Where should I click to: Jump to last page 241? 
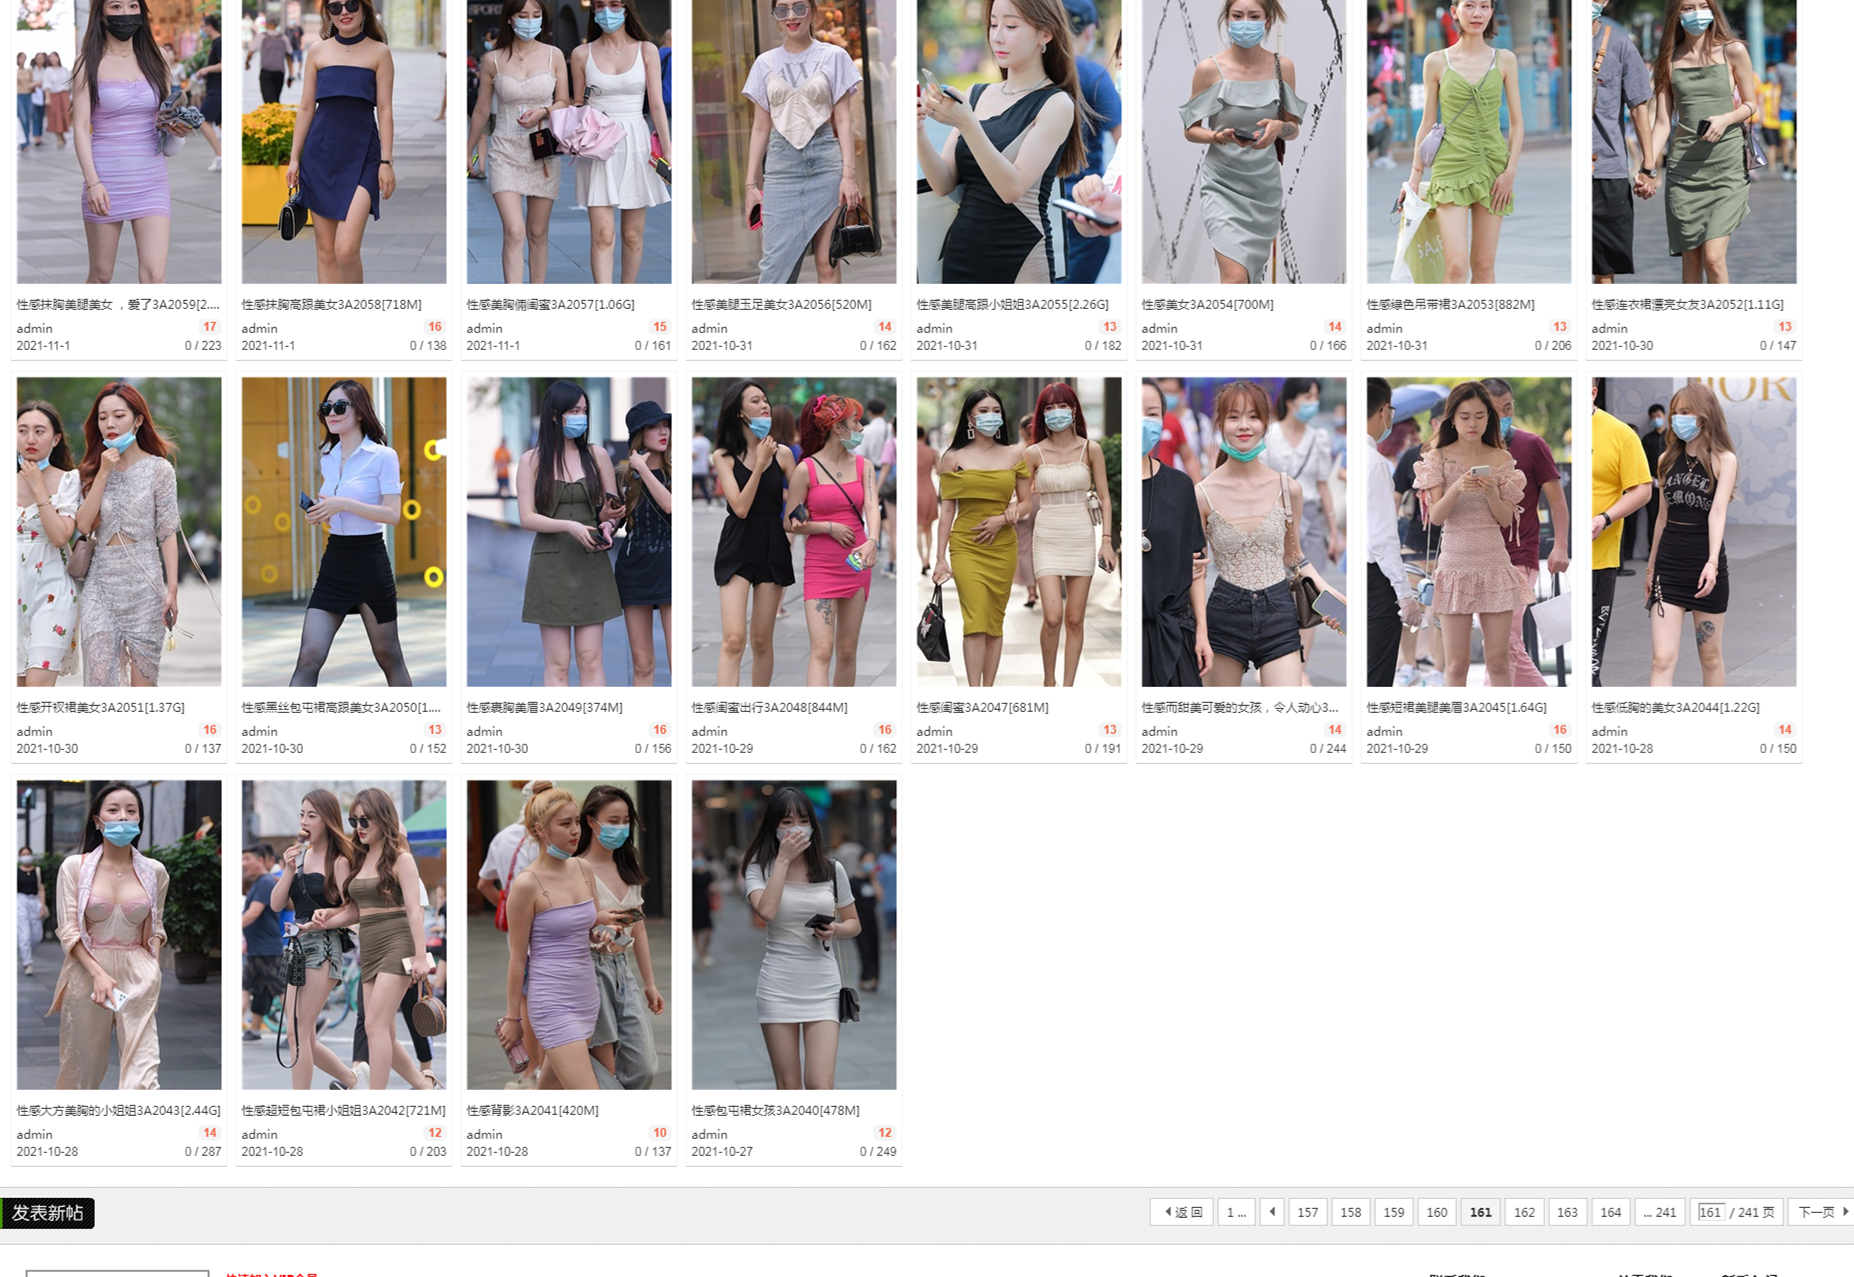(1660, 1212)
